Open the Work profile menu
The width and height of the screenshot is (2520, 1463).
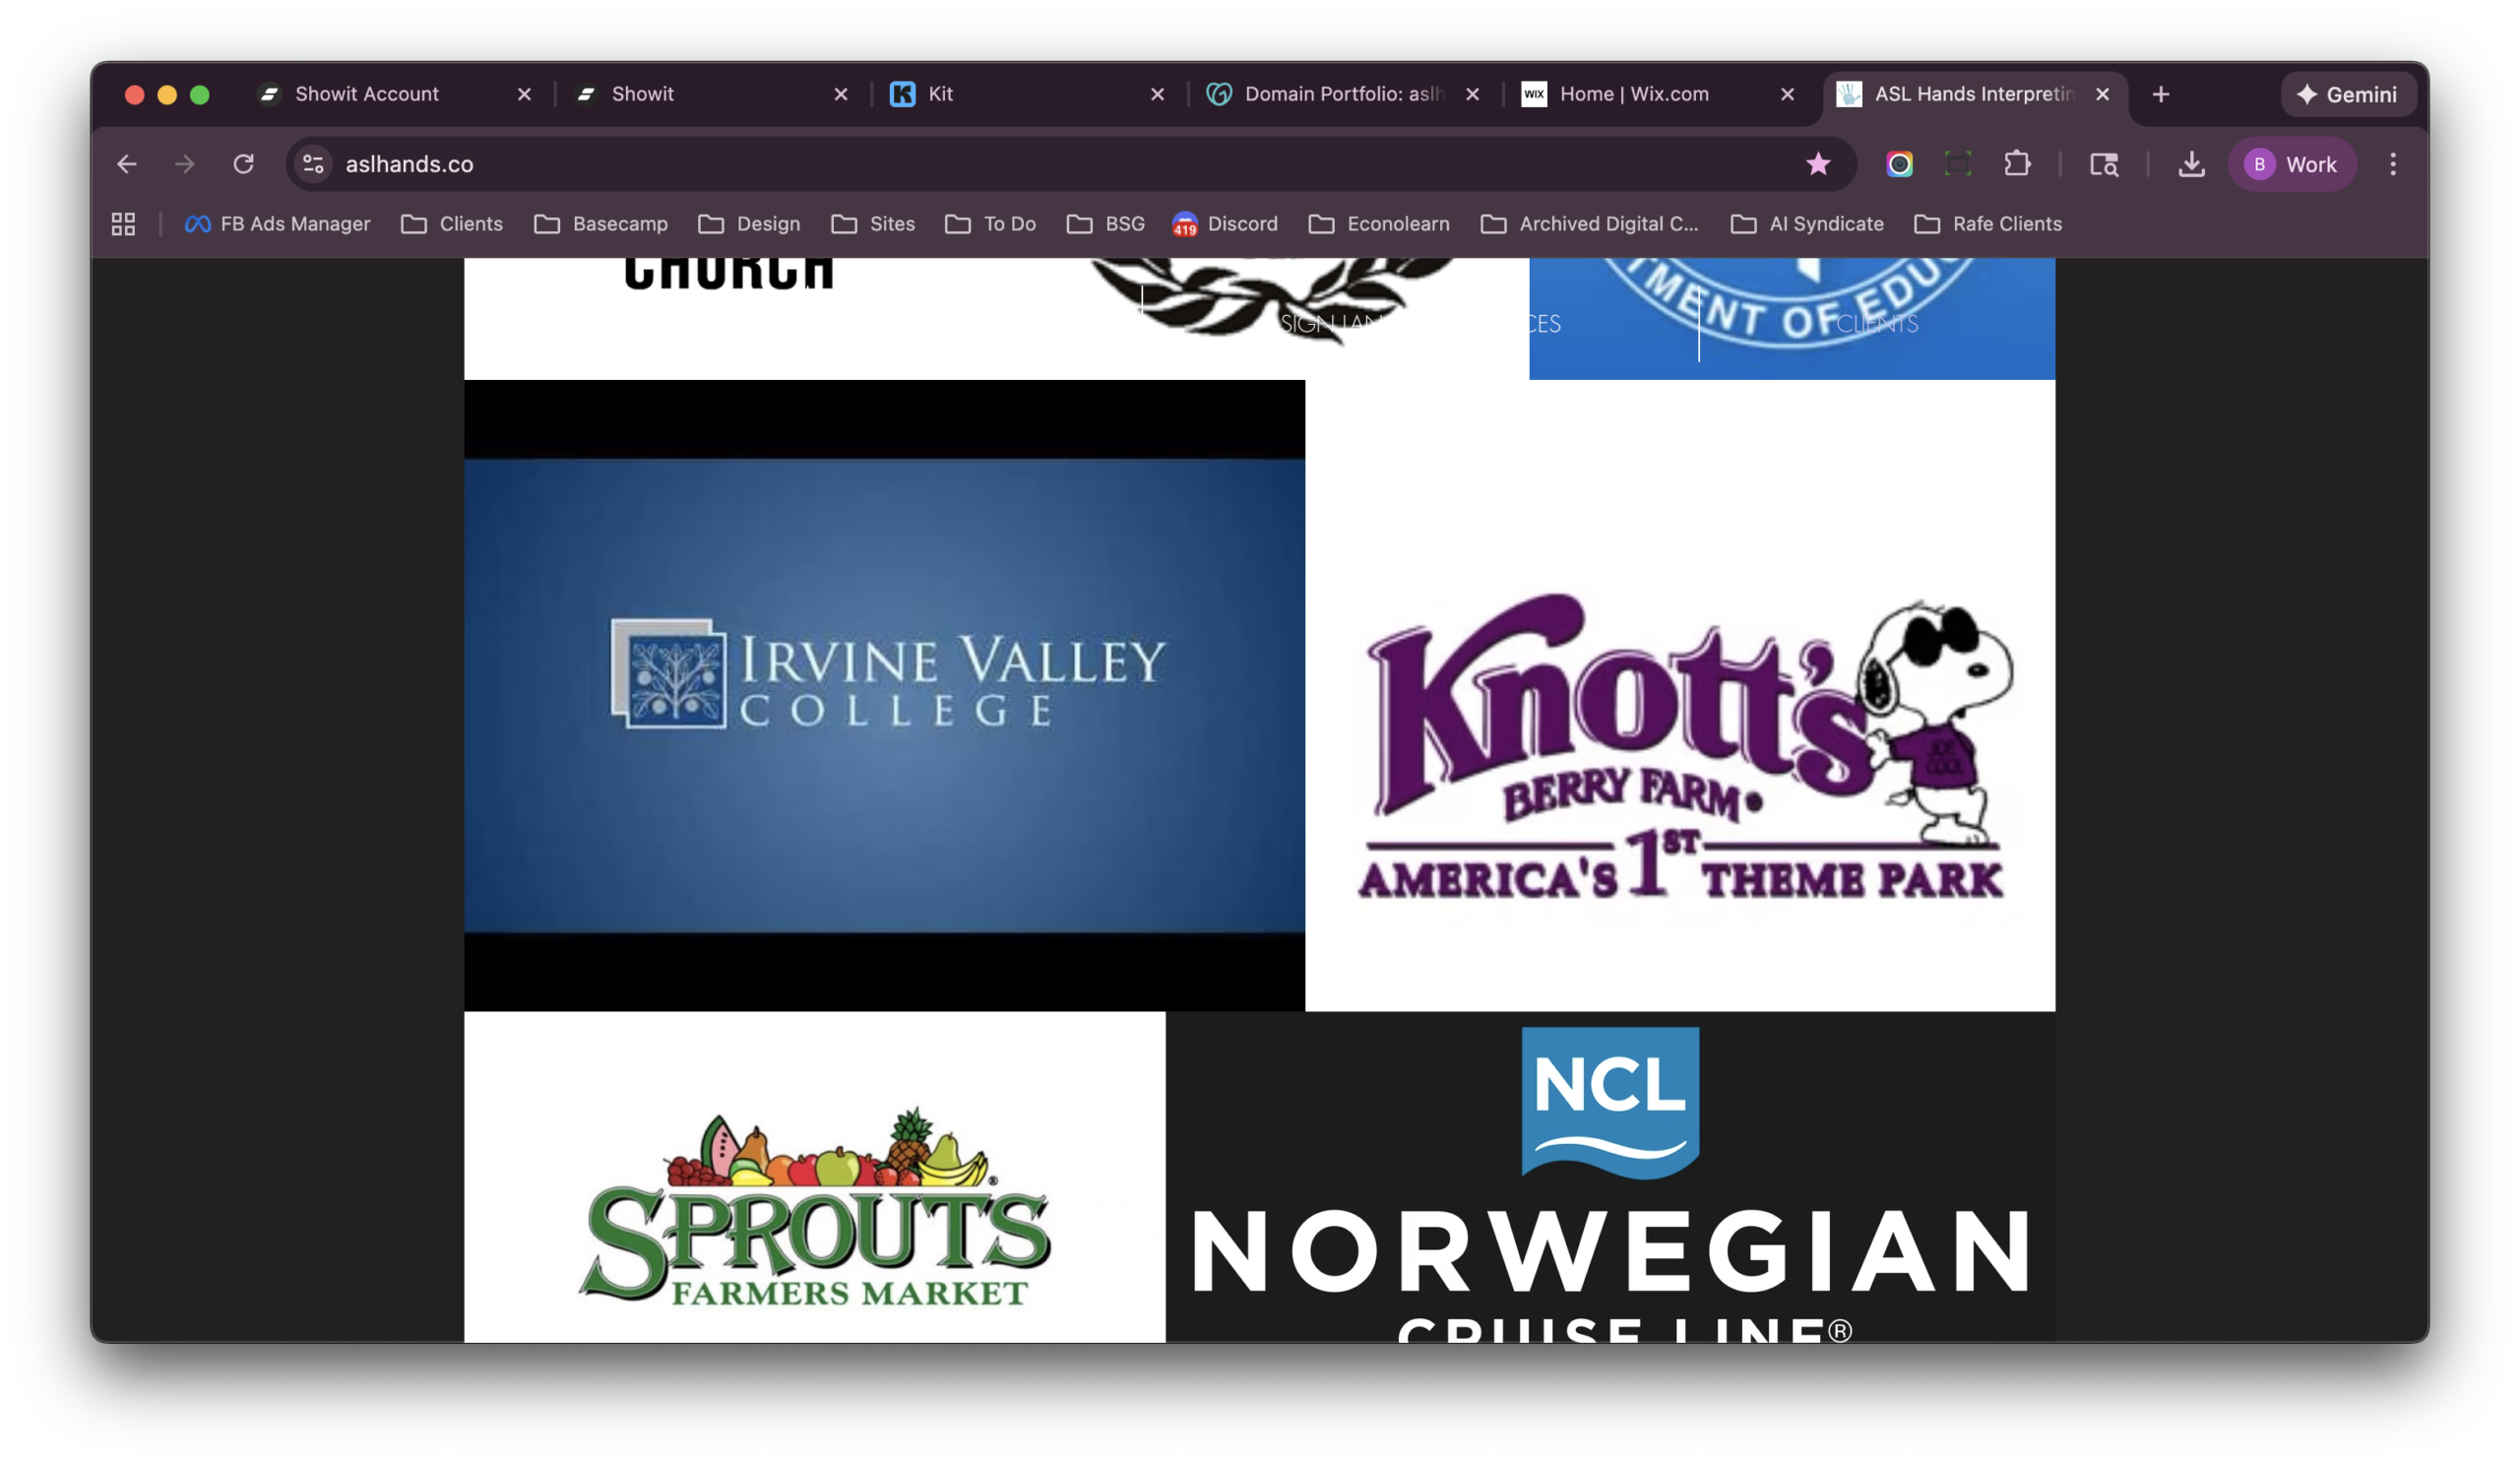2291,164
